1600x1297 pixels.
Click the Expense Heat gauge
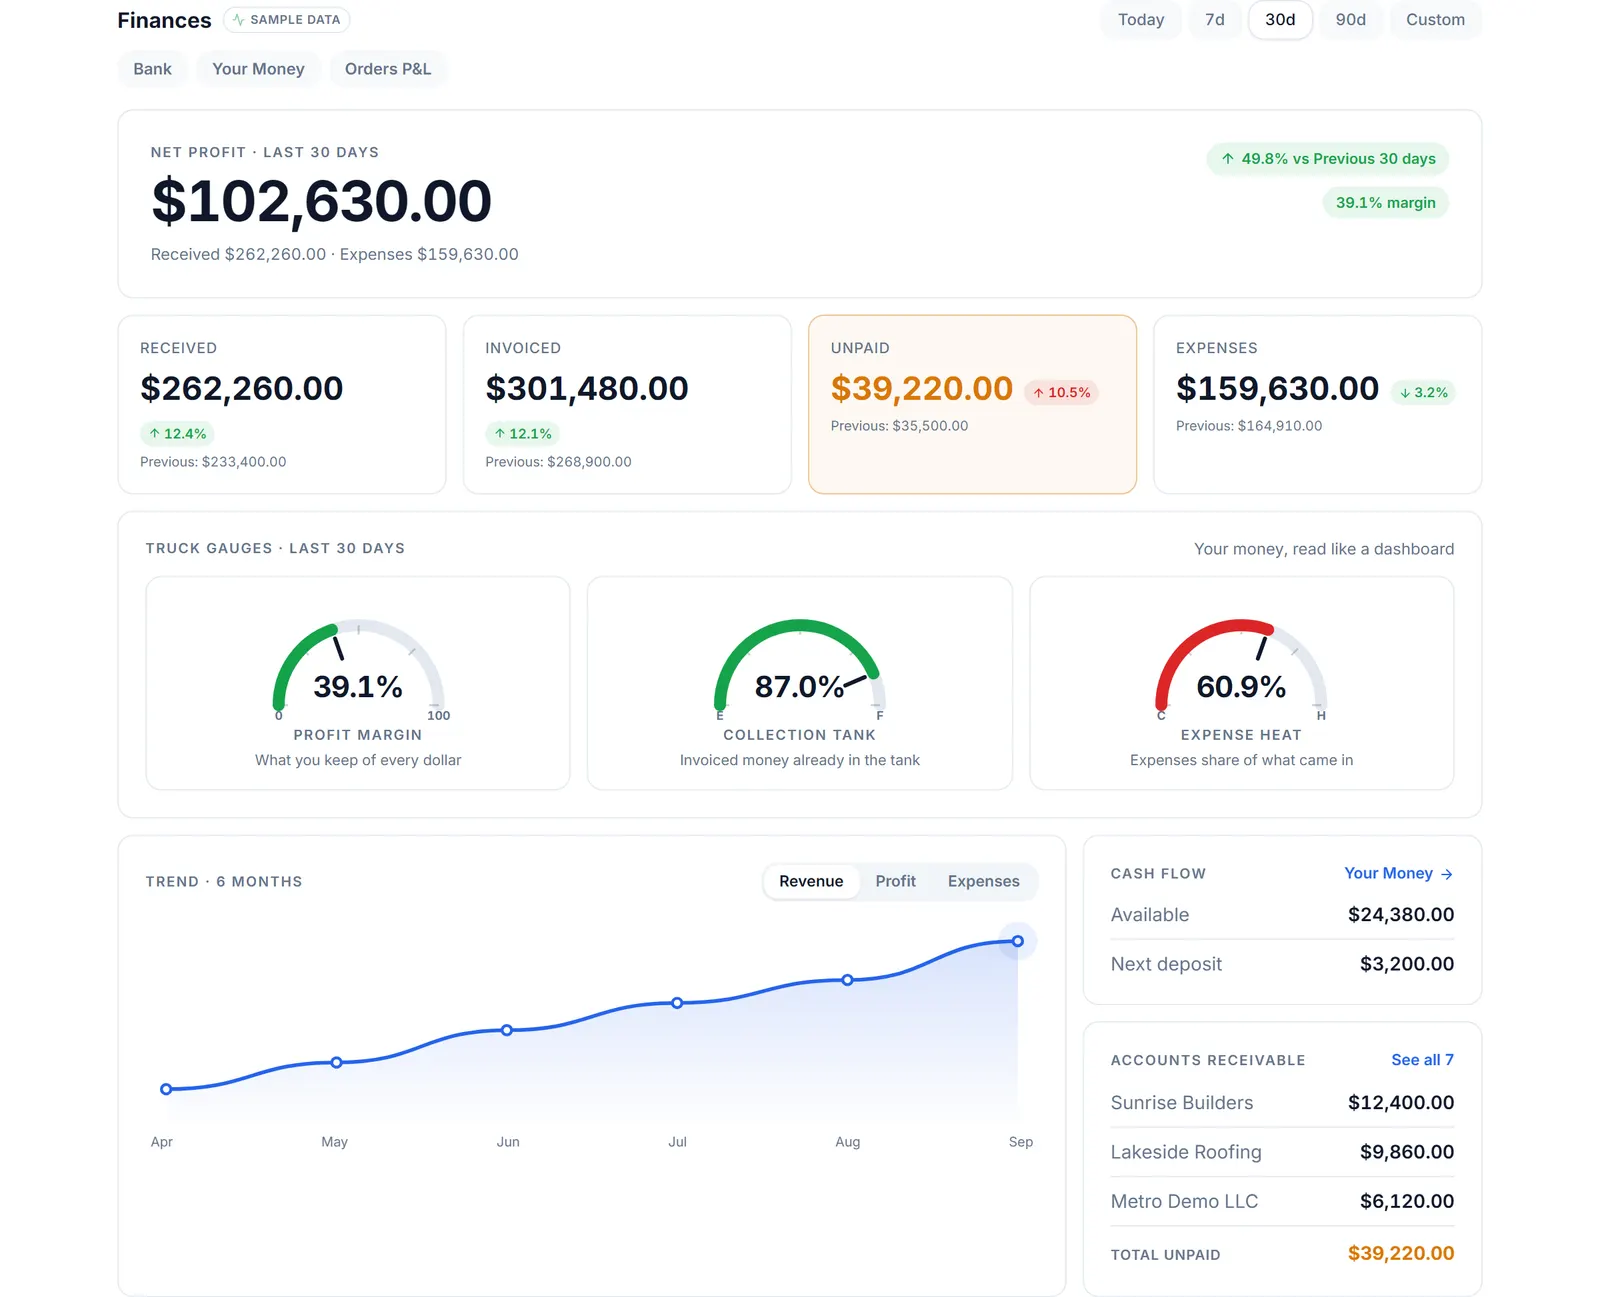[x=1241, y=683]
